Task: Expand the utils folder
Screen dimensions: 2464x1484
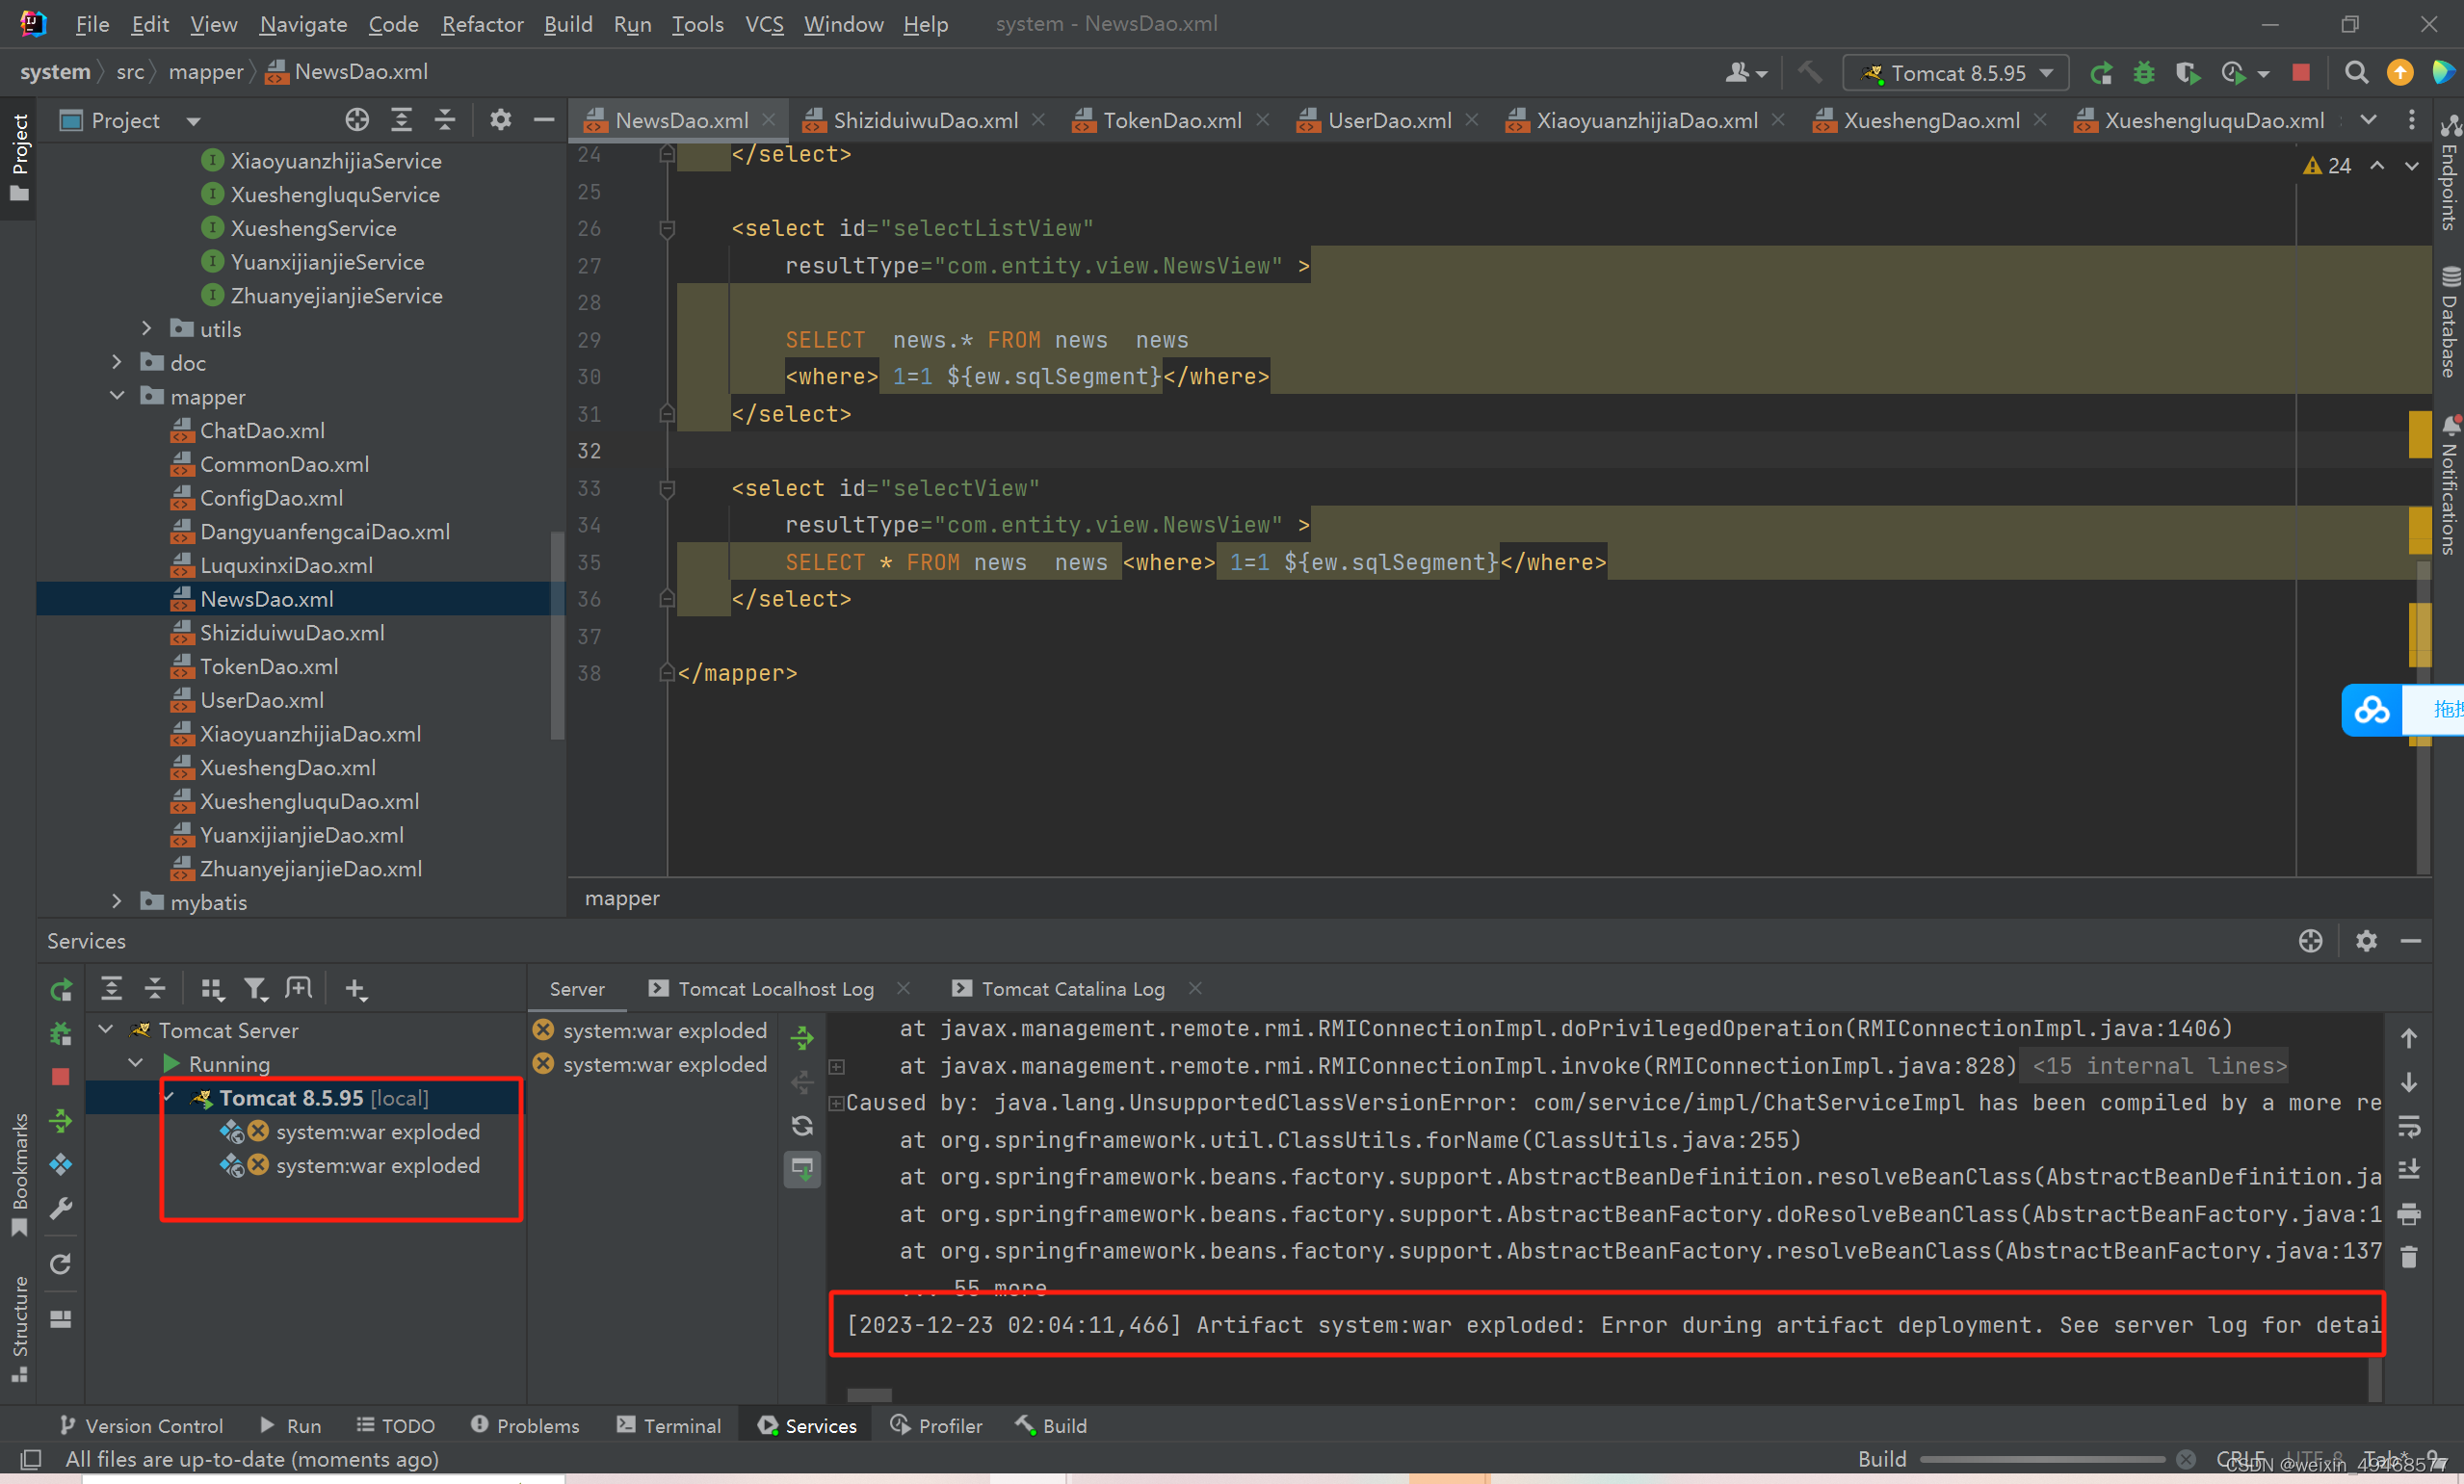Action: tap(147, 328)
